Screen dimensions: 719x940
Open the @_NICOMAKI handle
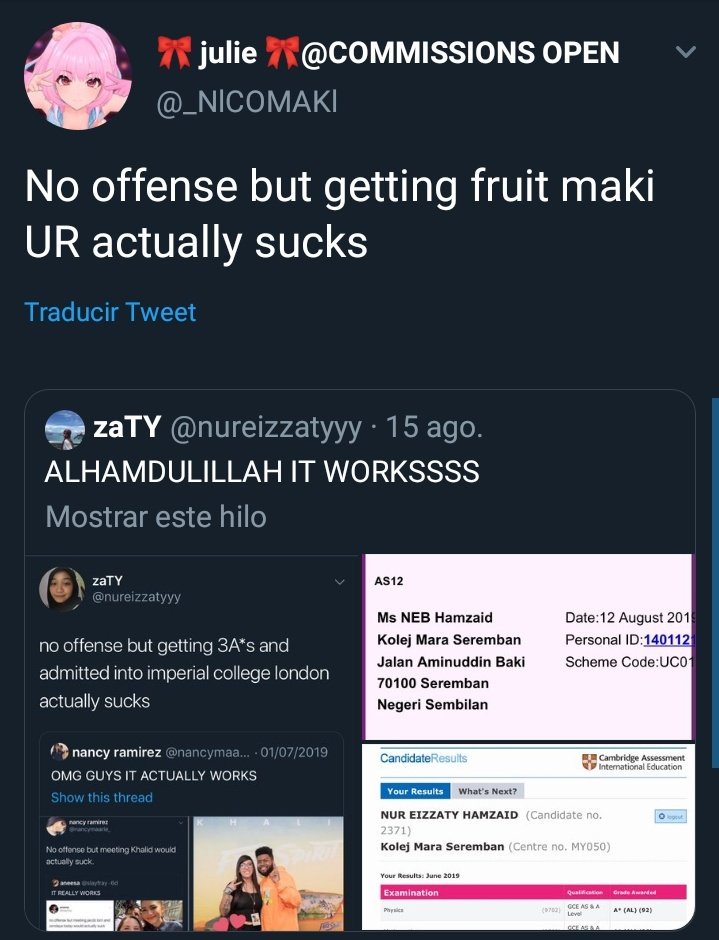coord(246,101)
